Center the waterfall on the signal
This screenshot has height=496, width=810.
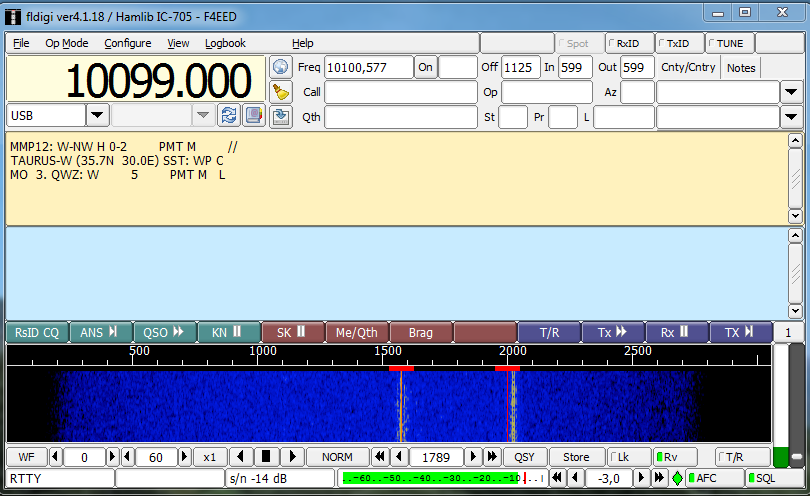266,457
